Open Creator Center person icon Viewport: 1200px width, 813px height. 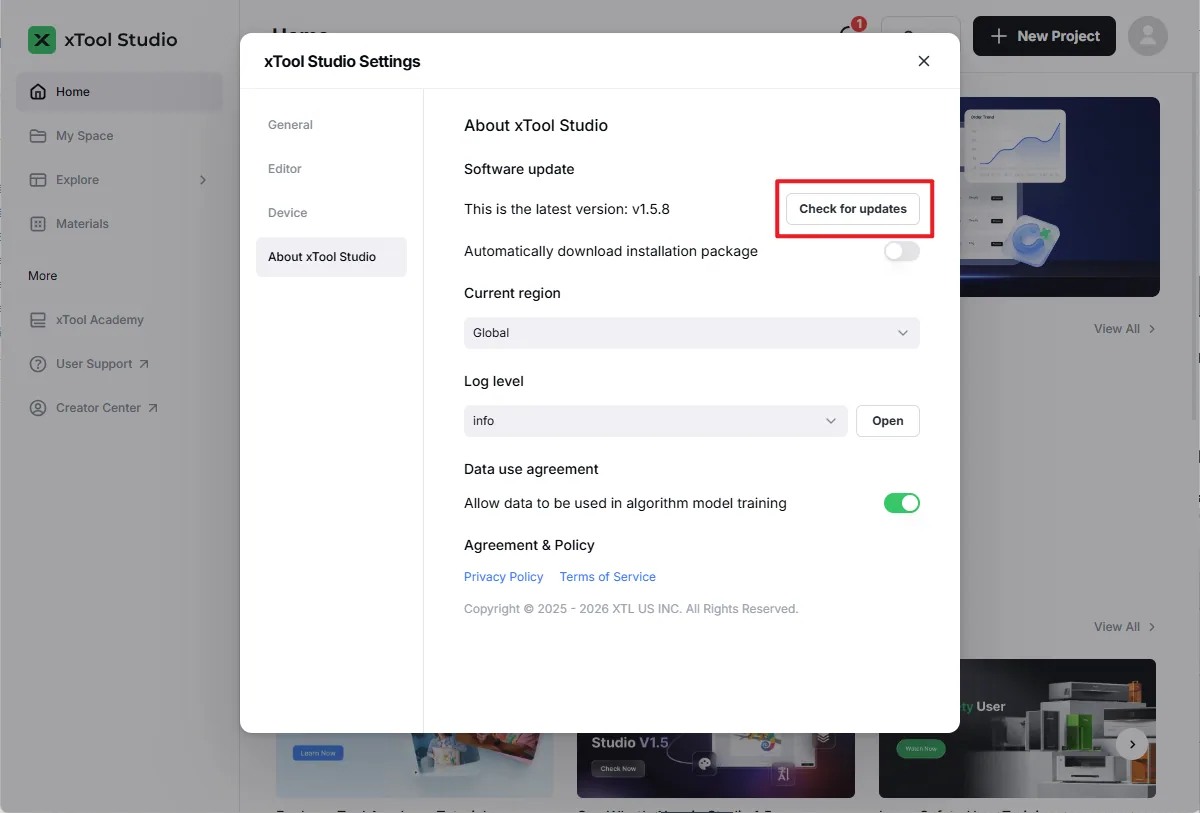tap(38, 408)
